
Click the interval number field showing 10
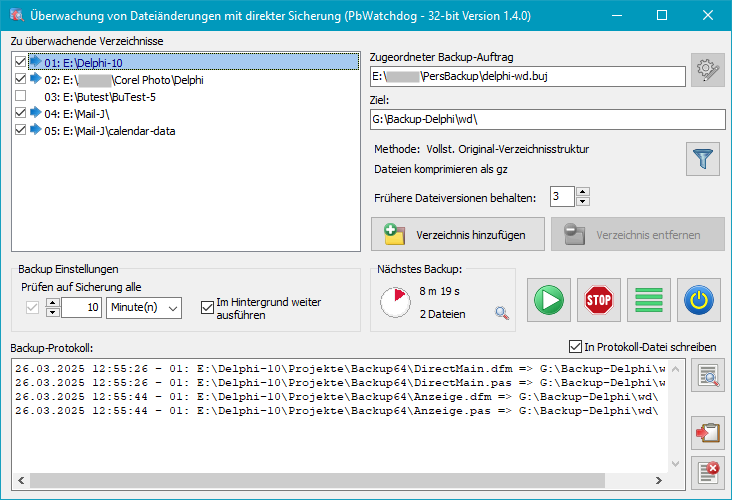[81, 308]
